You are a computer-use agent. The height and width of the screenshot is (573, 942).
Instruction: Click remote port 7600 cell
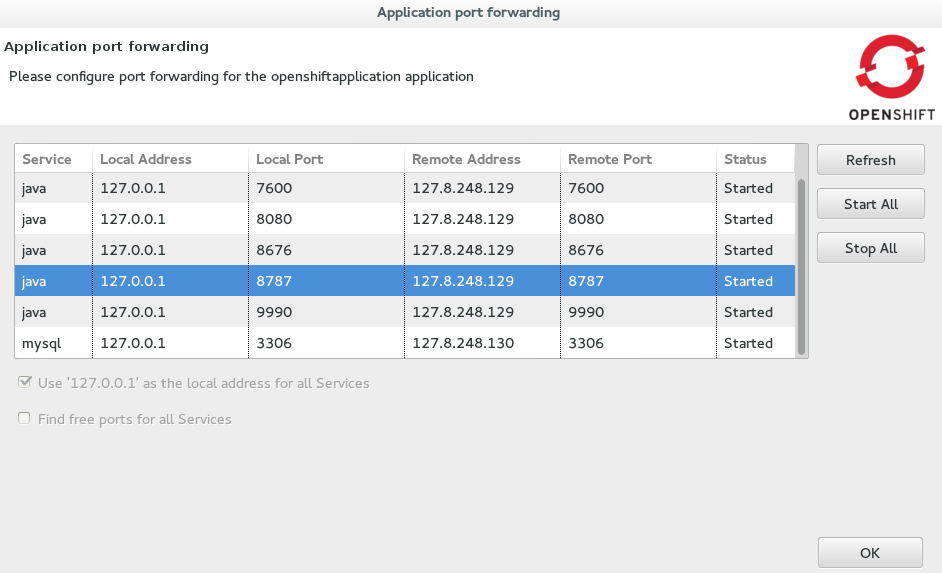[x=586, y=188]
